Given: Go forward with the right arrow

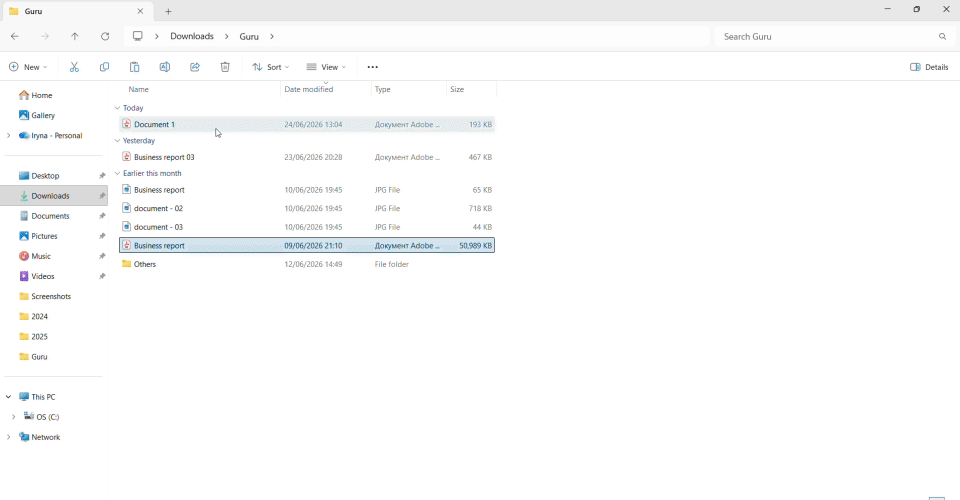Looking at the screenshot, I should [45, 37].
